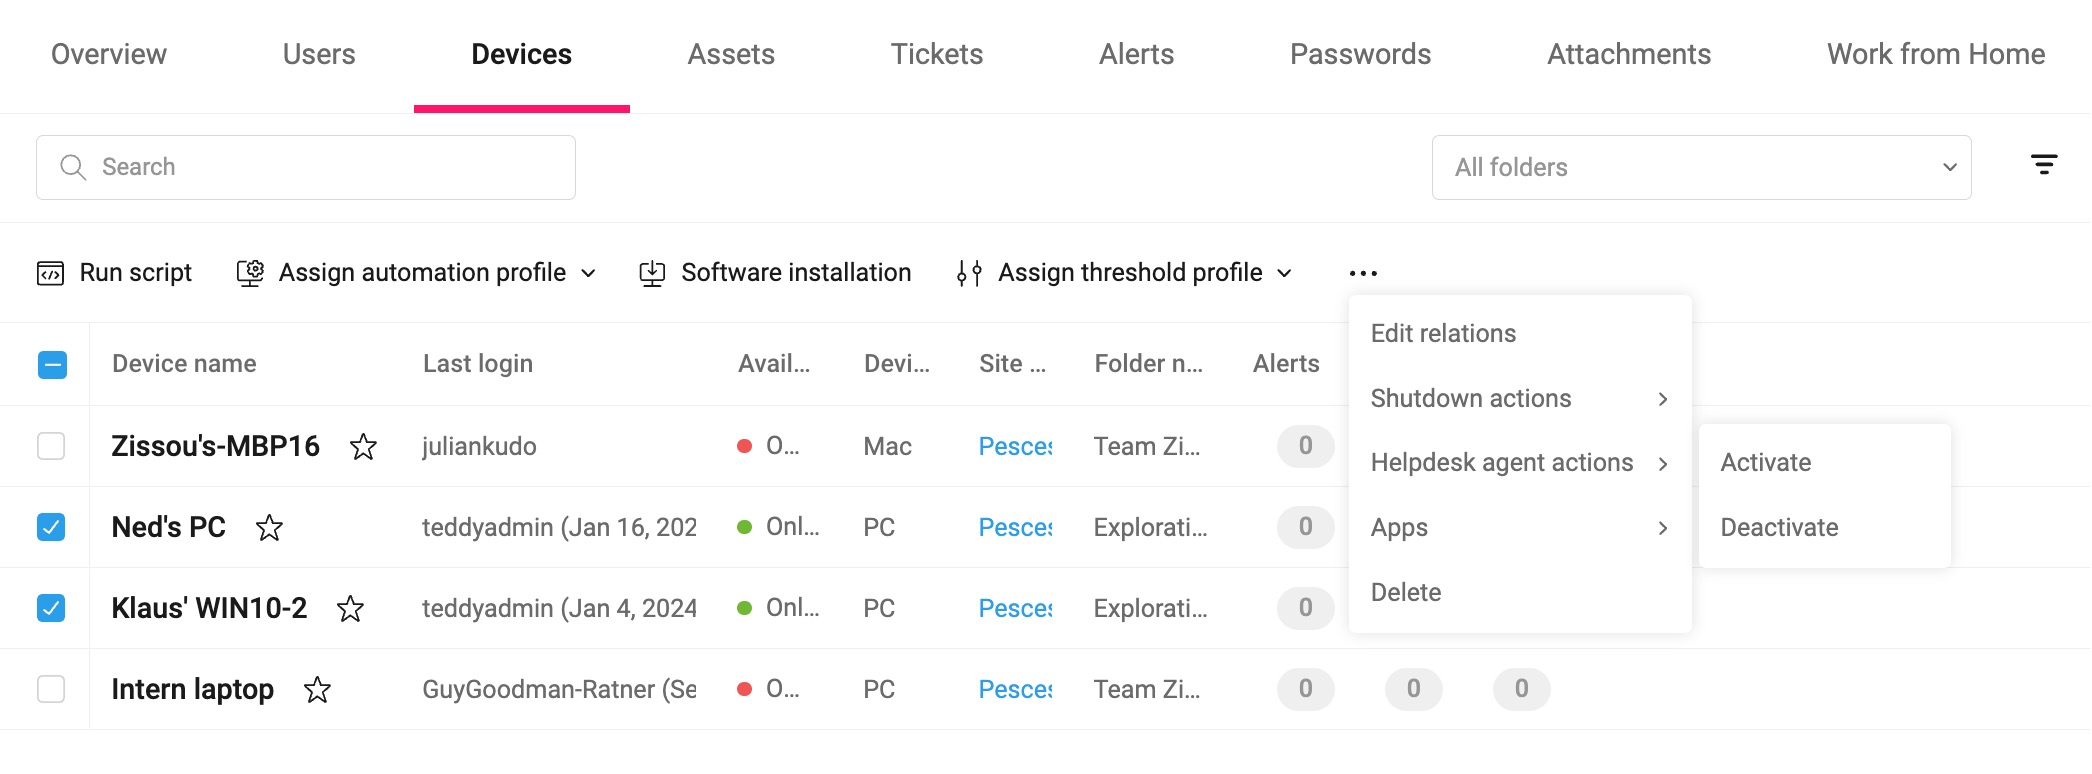2092x774 pixels.
Task: Open the Pesce site link for Klaus' WIN10-2
Action: (1015, 608)
